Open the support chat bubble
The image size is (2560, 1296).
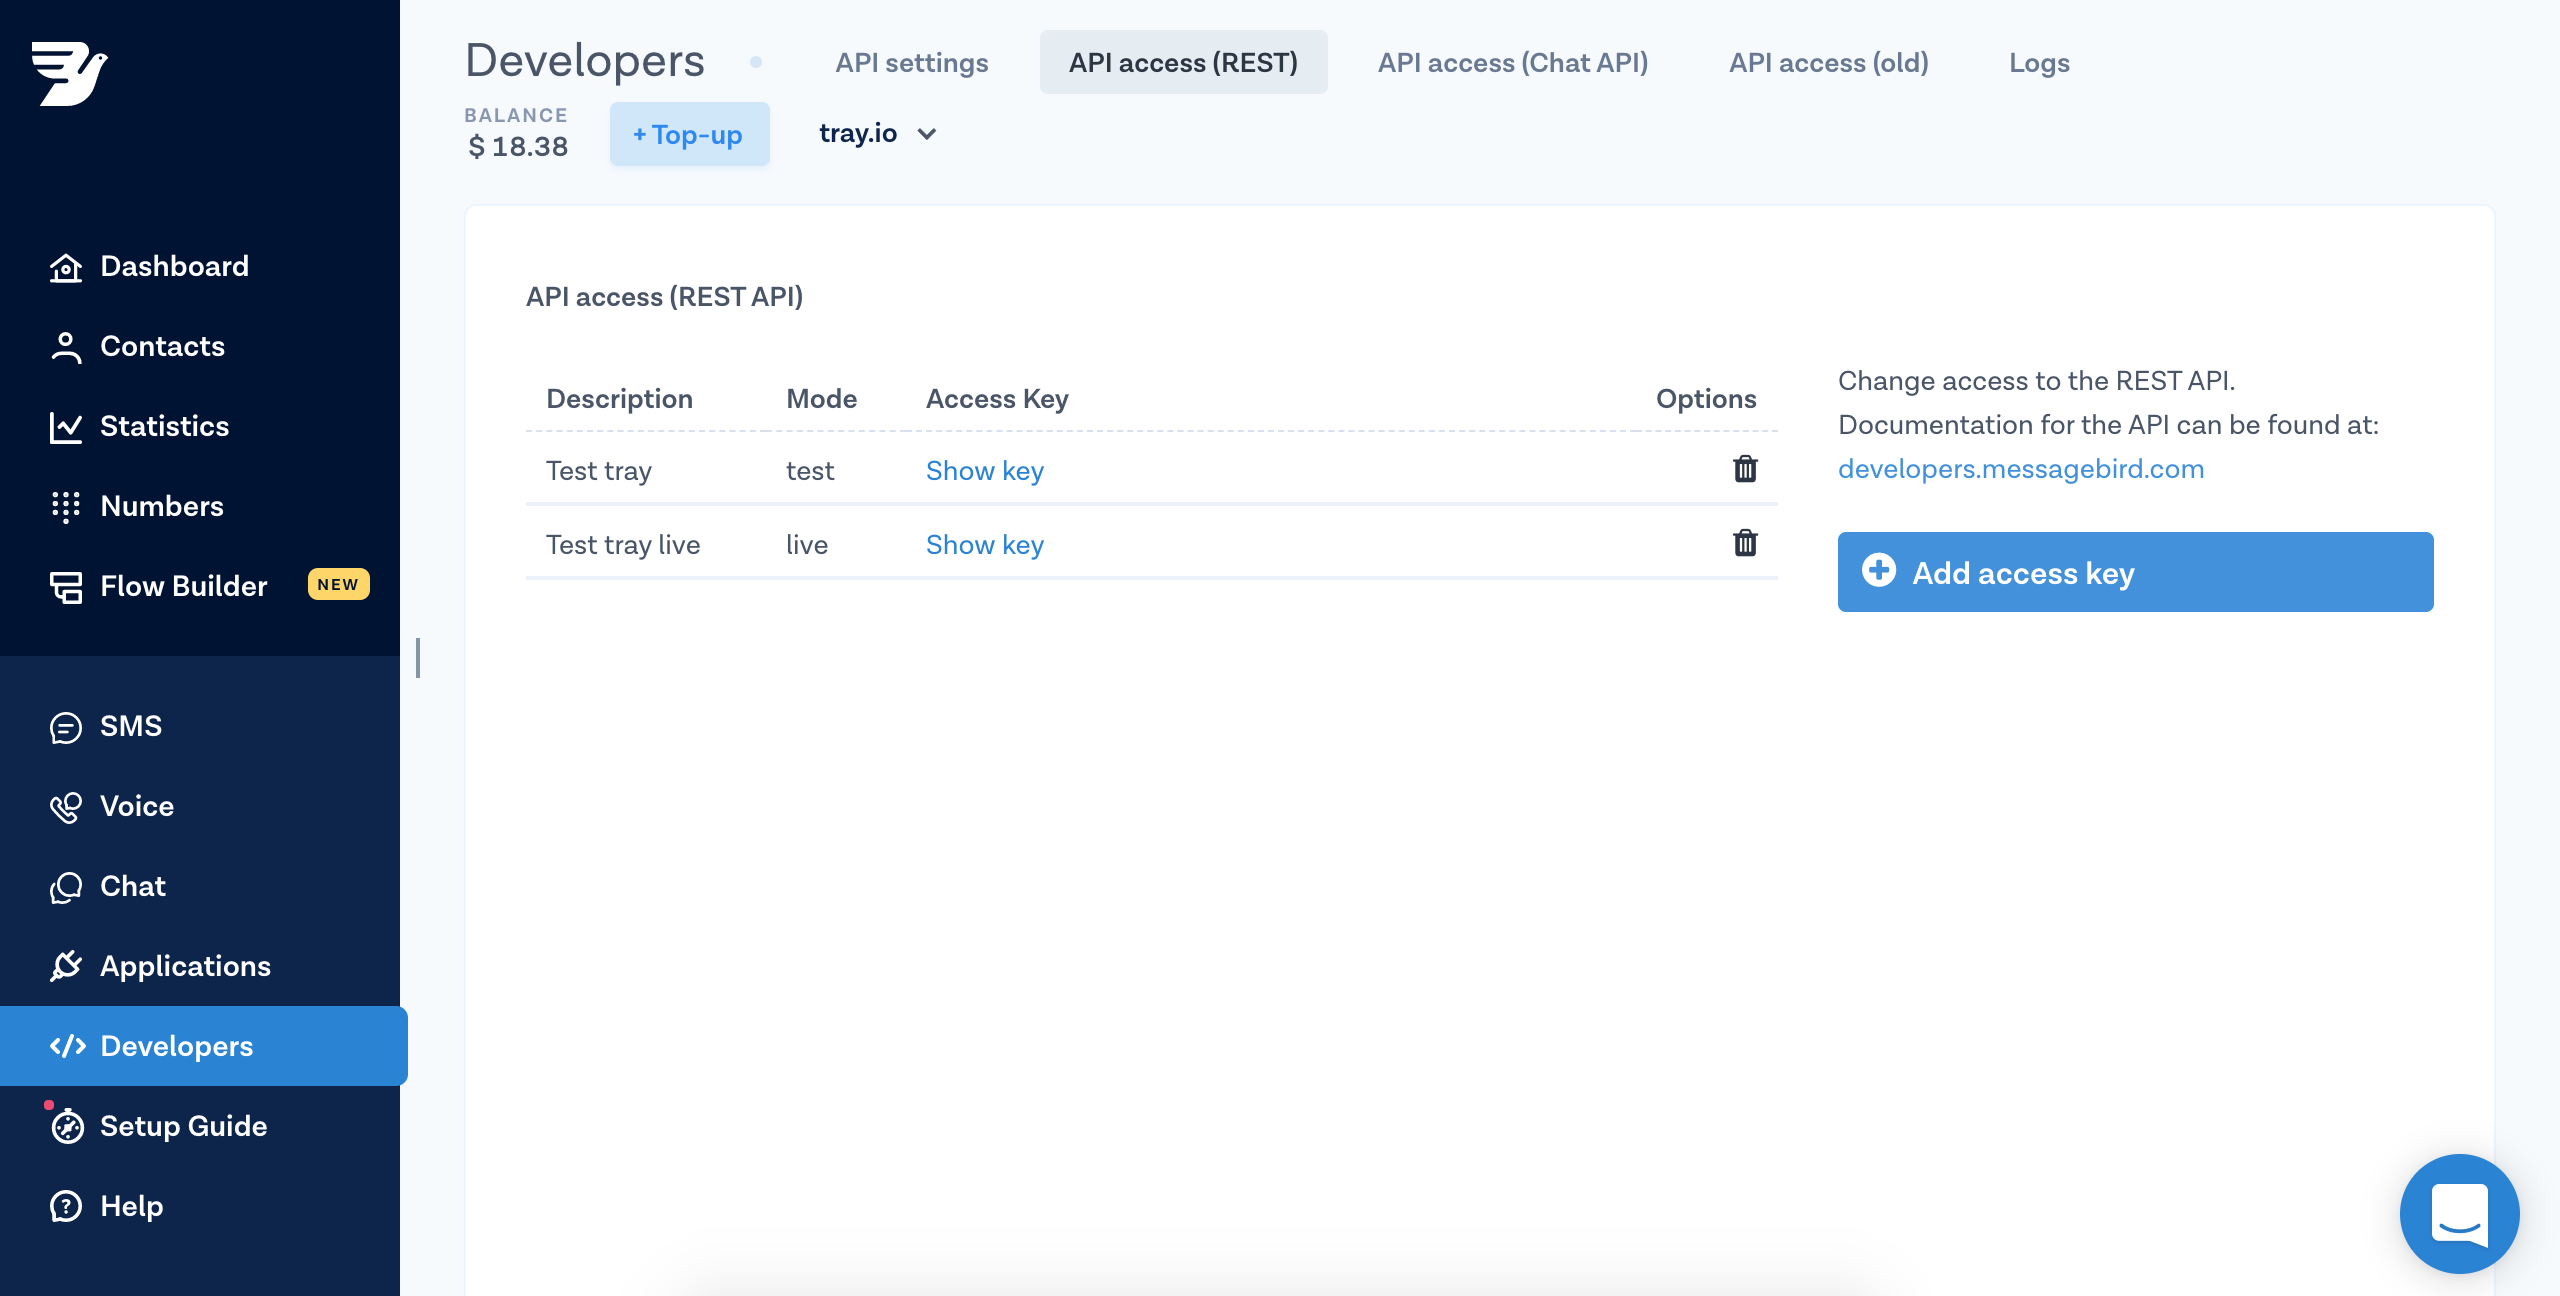2459,1214
